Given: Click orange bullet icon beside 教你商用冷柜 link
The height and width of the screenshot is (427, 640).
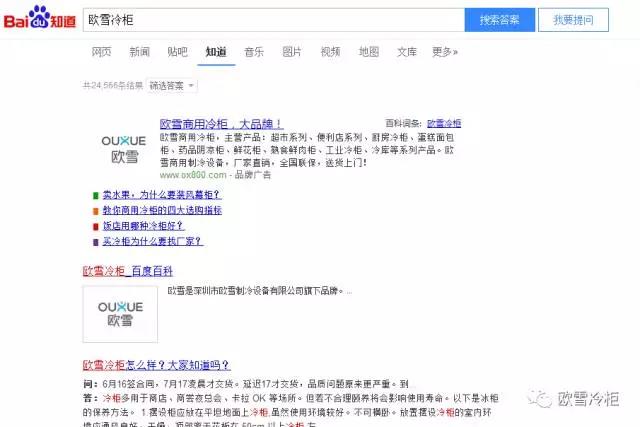Looking at the screenshot, I should click(96, 211).
